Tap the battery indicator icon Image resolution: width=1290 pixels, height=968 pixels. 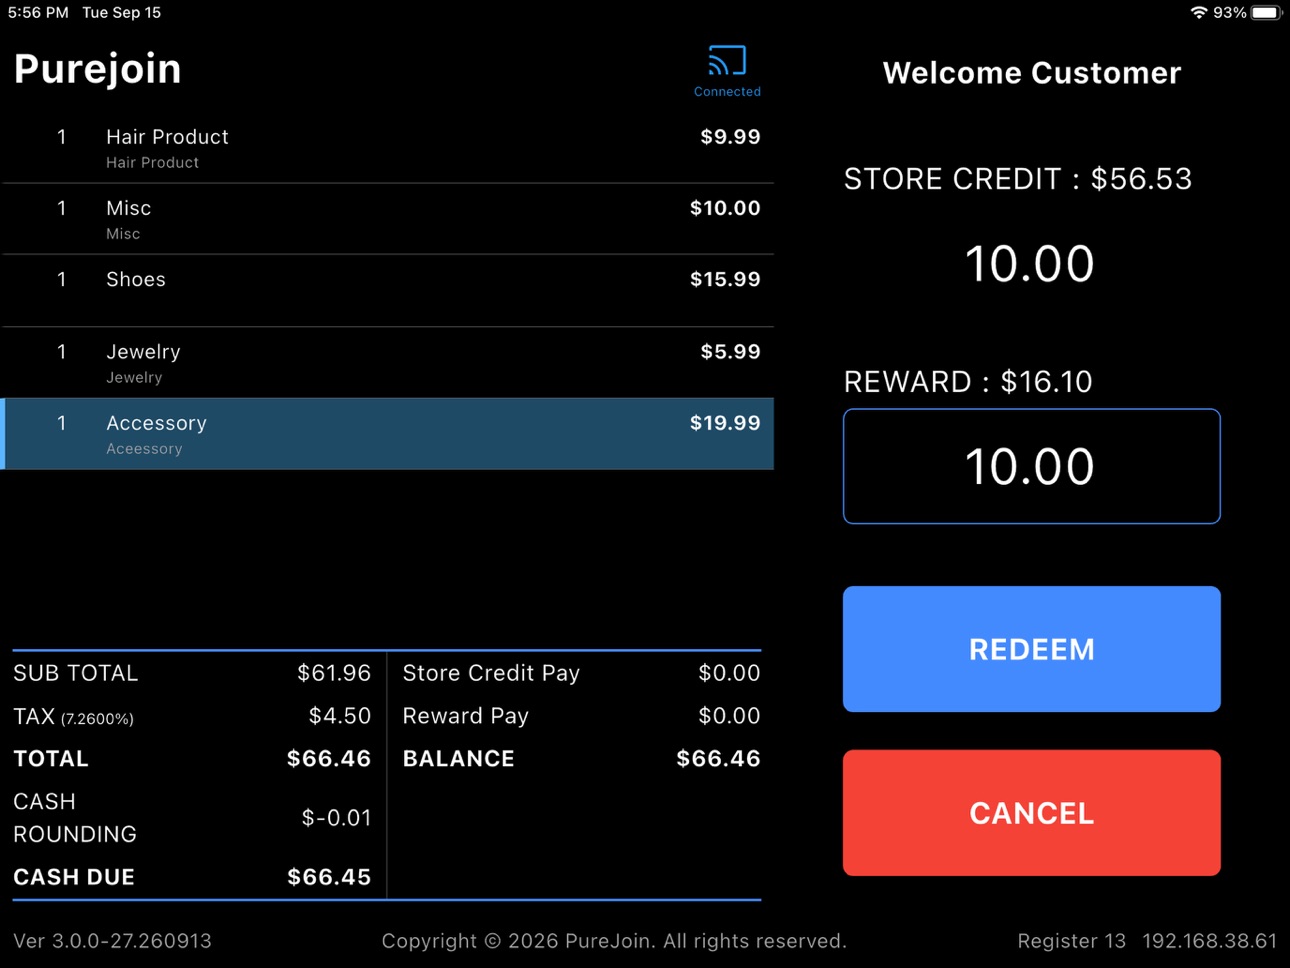tap(1267, 13)
